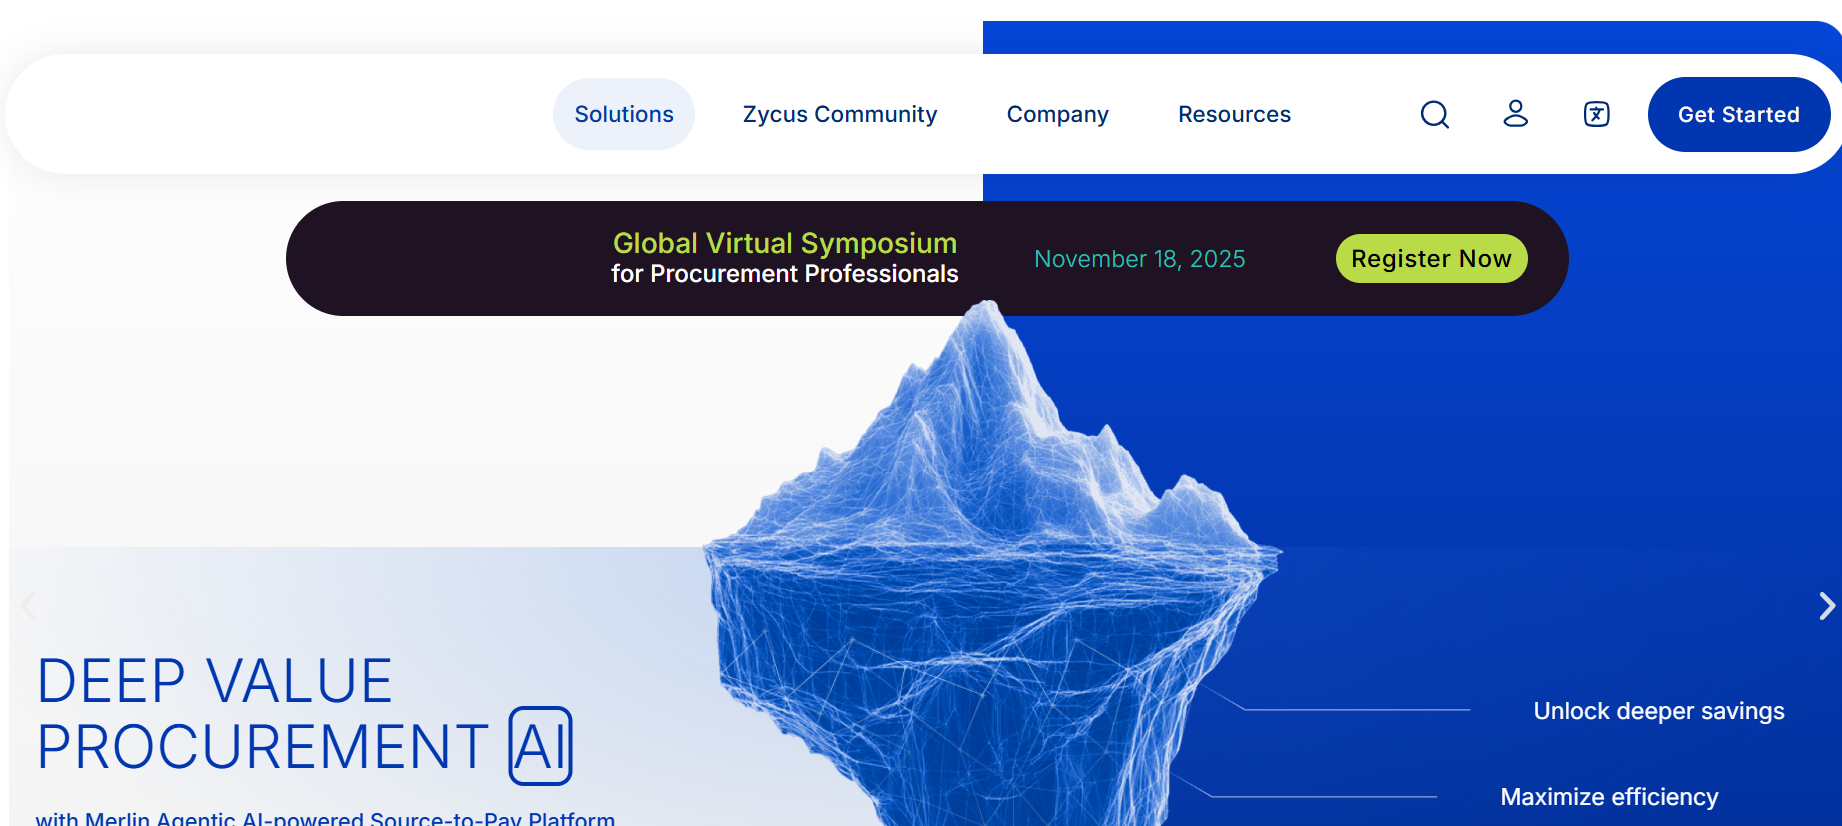Viewport: 1842px width, 826px height.
Task: Click the Register Now button
Action: click(x=1431, y=259)
